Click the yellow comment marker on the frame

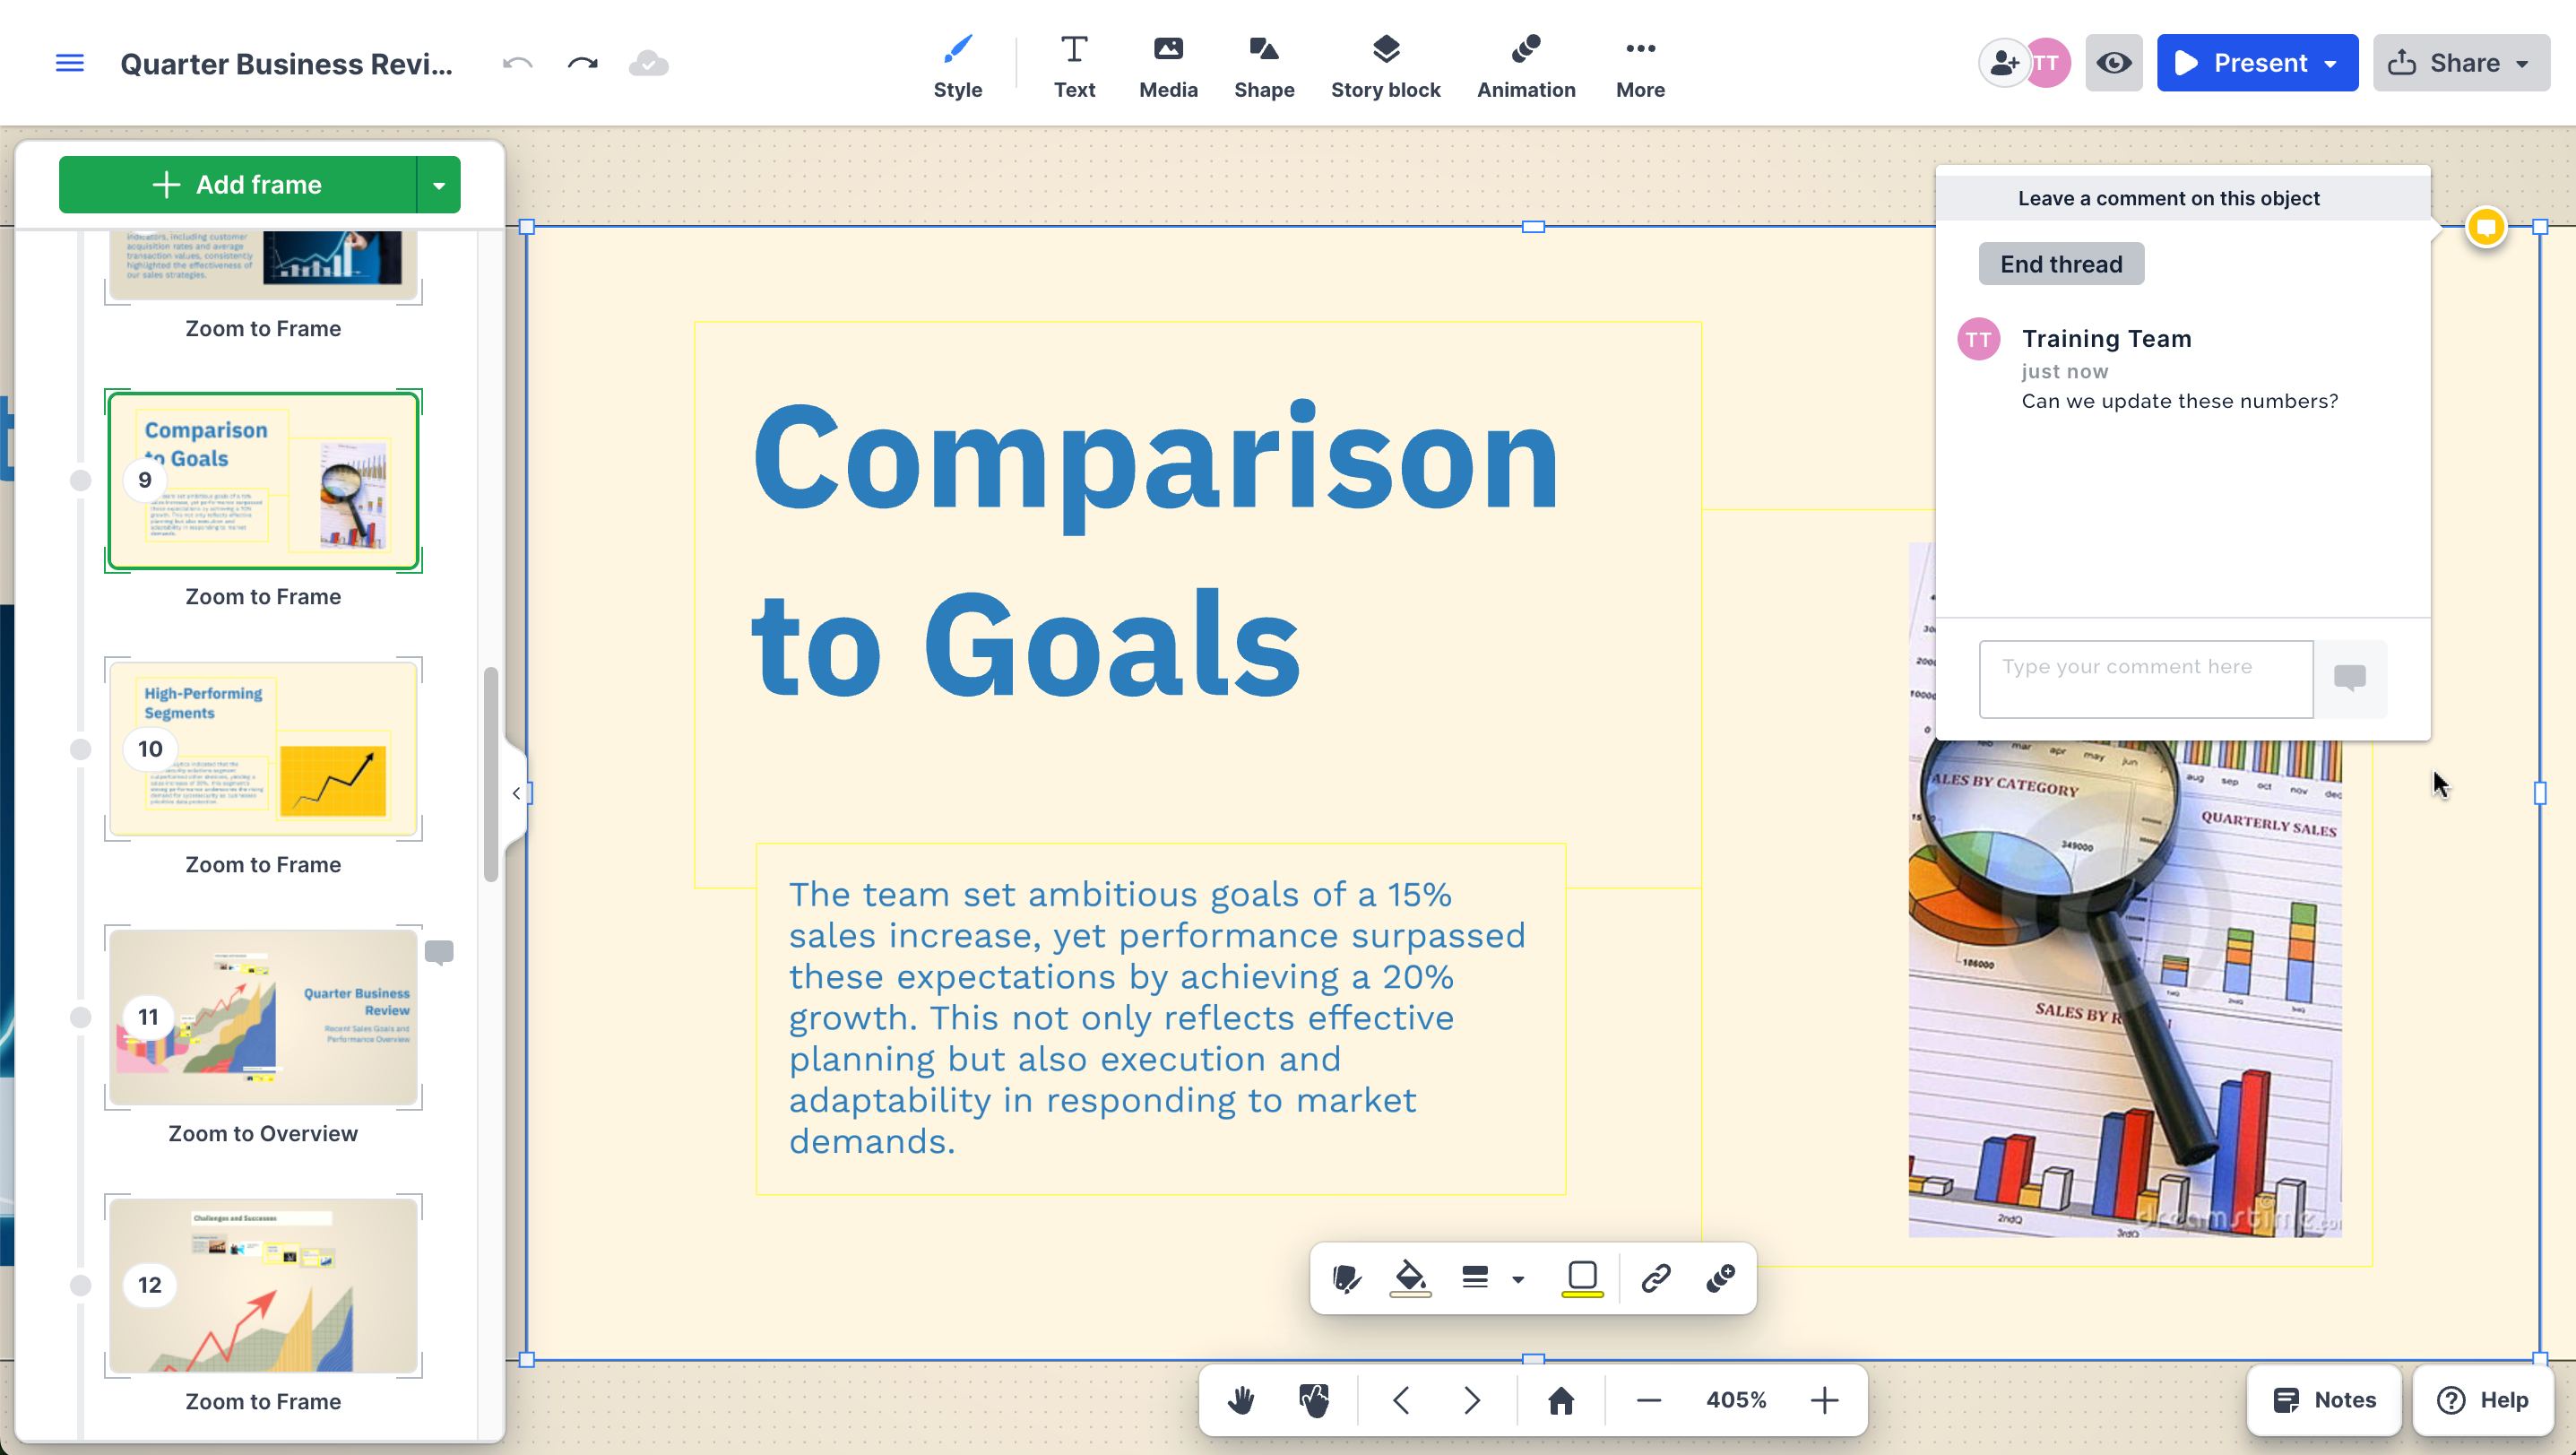point(2486,227)
